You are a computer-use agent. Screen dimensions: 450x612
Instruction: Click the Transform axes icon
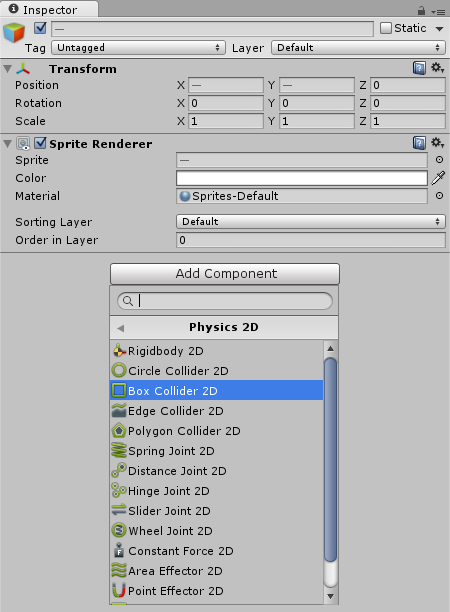(23, 69)
